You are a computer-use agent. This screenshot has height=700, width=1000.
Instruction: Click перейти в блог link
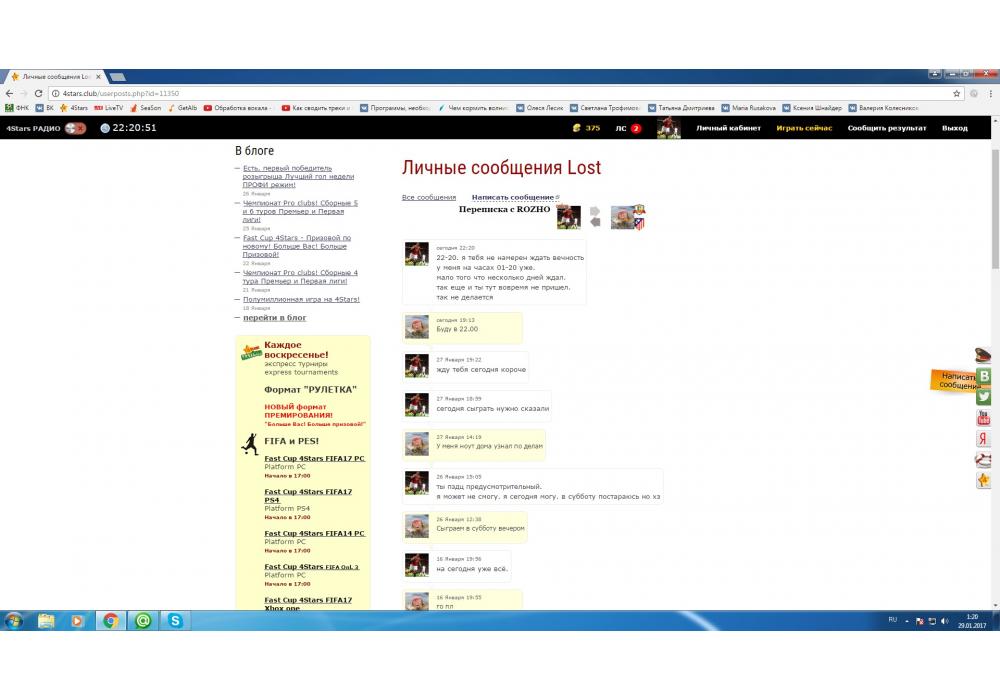point(274,317)
